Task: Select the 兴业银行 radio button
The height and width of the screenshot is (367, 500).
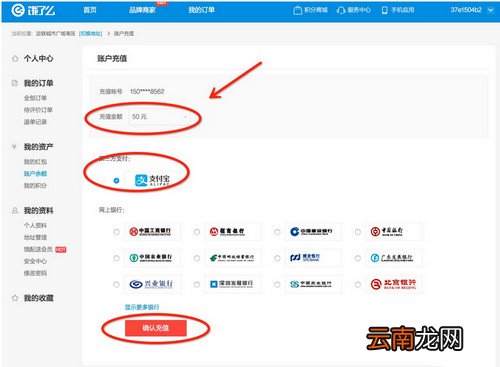Action: [x=116, y=284]
